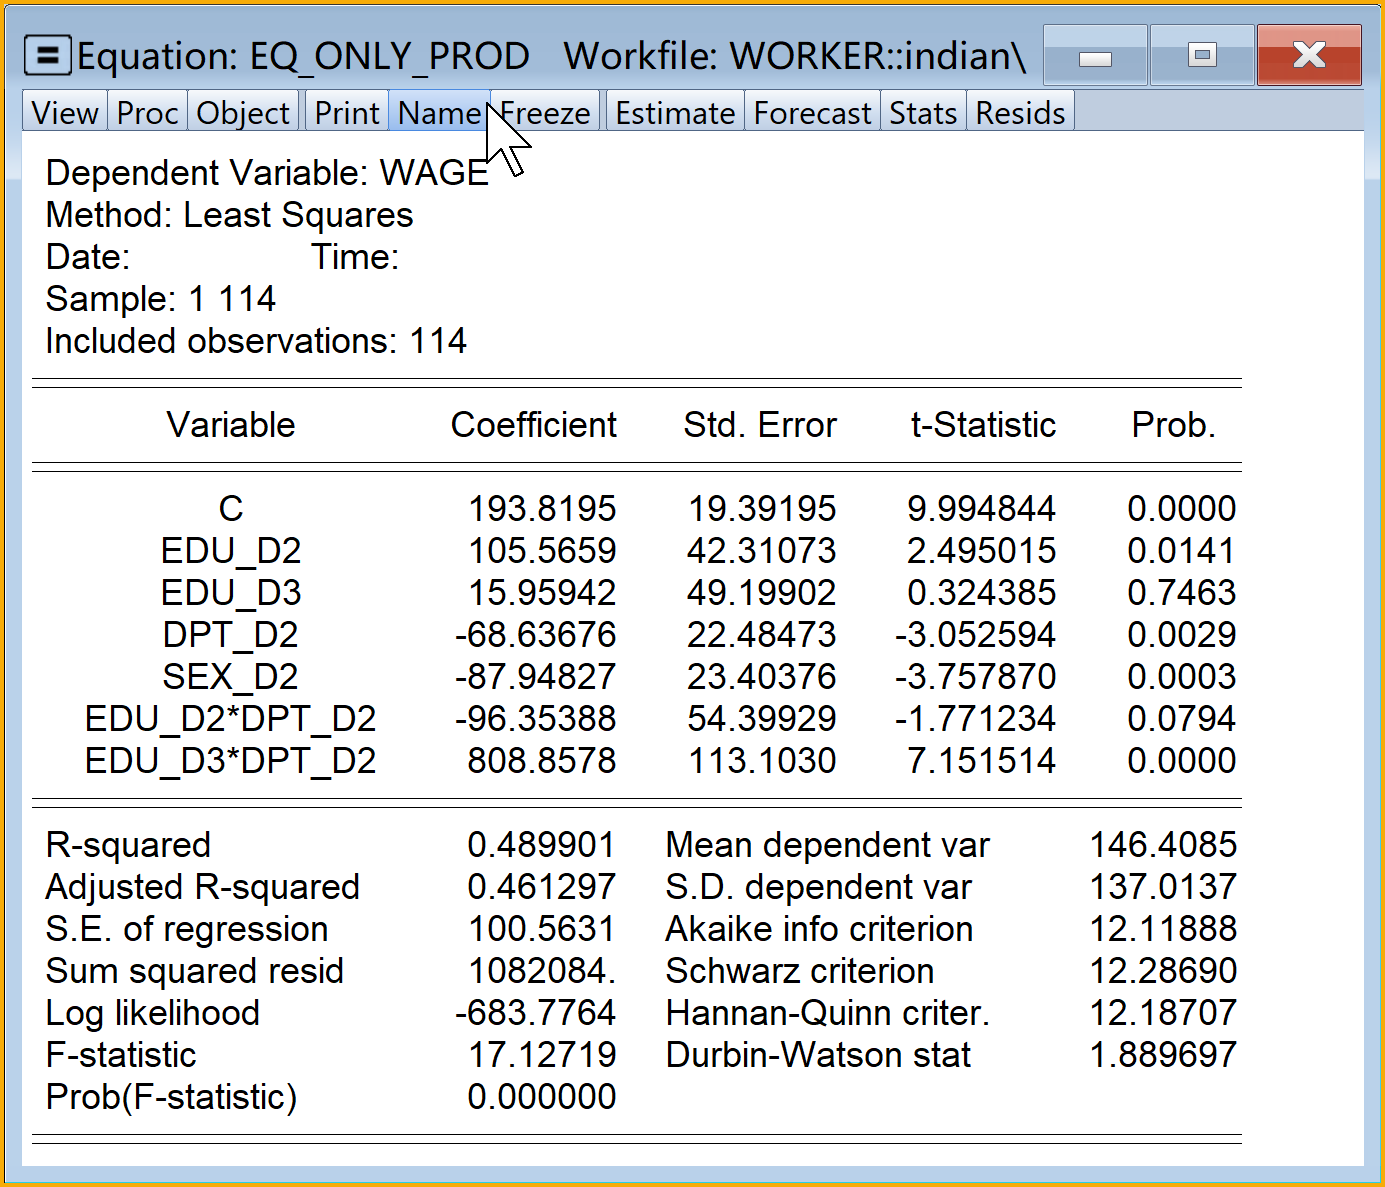
Task: Click the Forecast button
Action: 812,113
